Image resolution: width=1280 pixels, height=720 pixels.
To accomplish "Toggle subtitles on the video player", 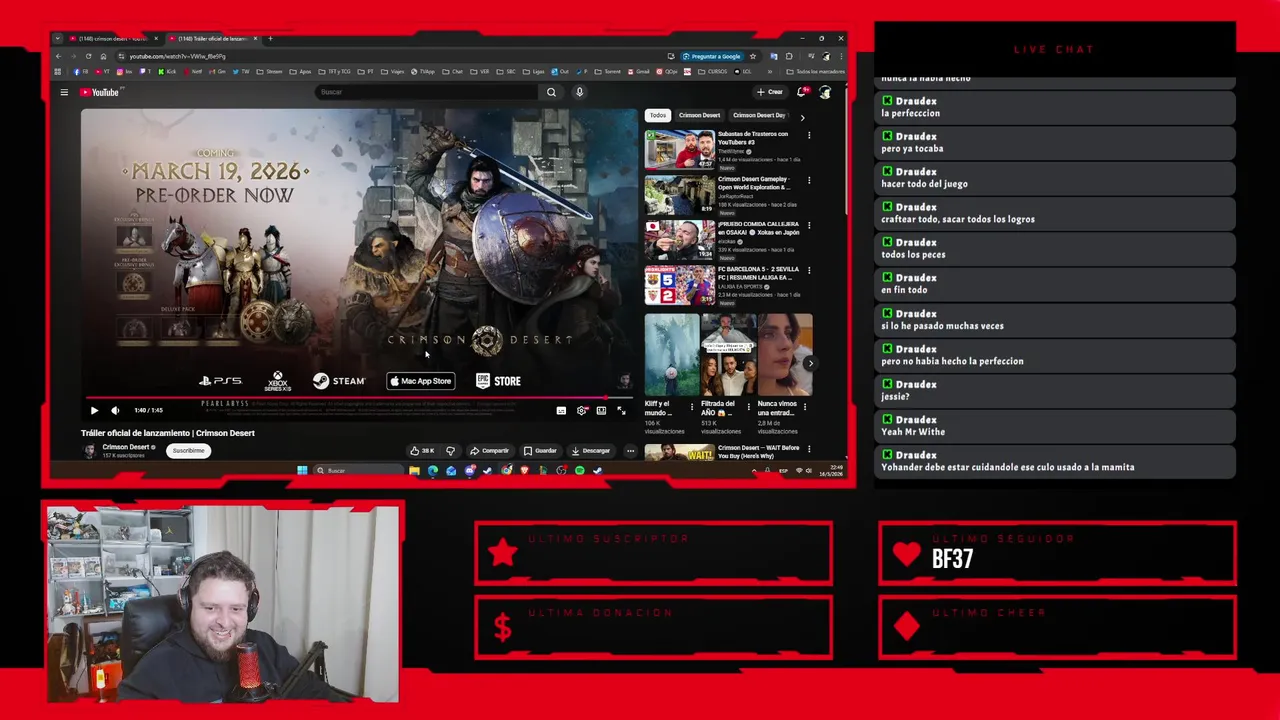I will click(x=561, y=410).
